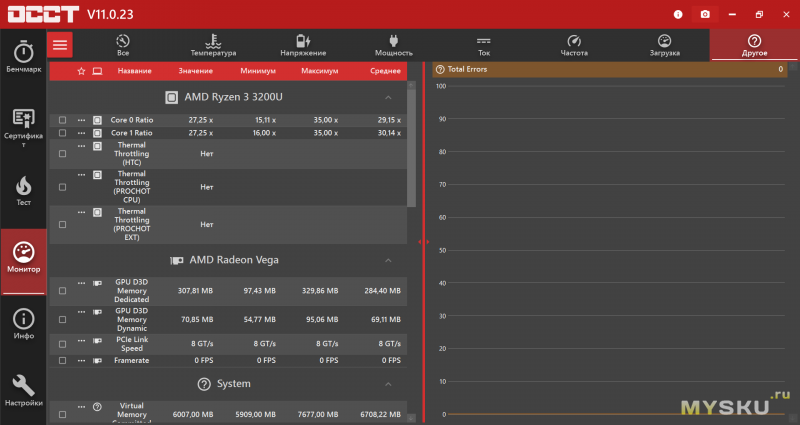
Task: Take a screenshot with camera icon
Action: tap(705, 14)
